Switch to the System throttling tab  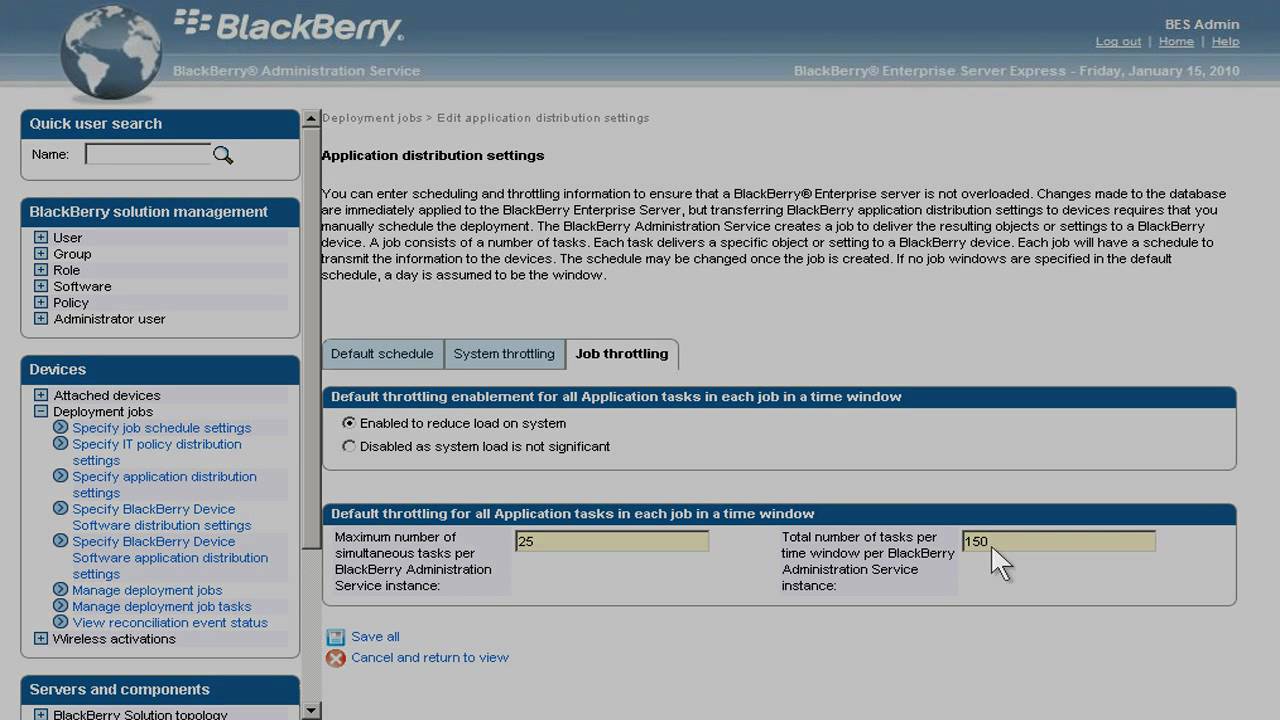504,354
